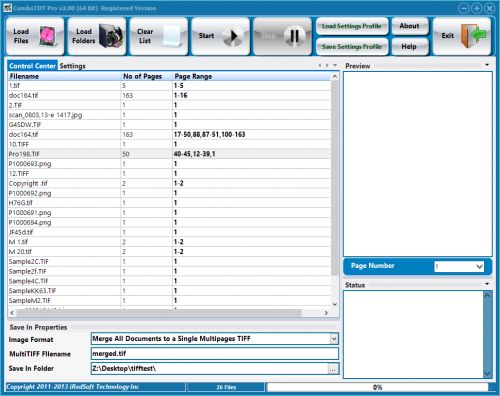The width and height of the screenshot is (500, 396).
Task: Select the G4SDW.TIF row
Action: 169,125
